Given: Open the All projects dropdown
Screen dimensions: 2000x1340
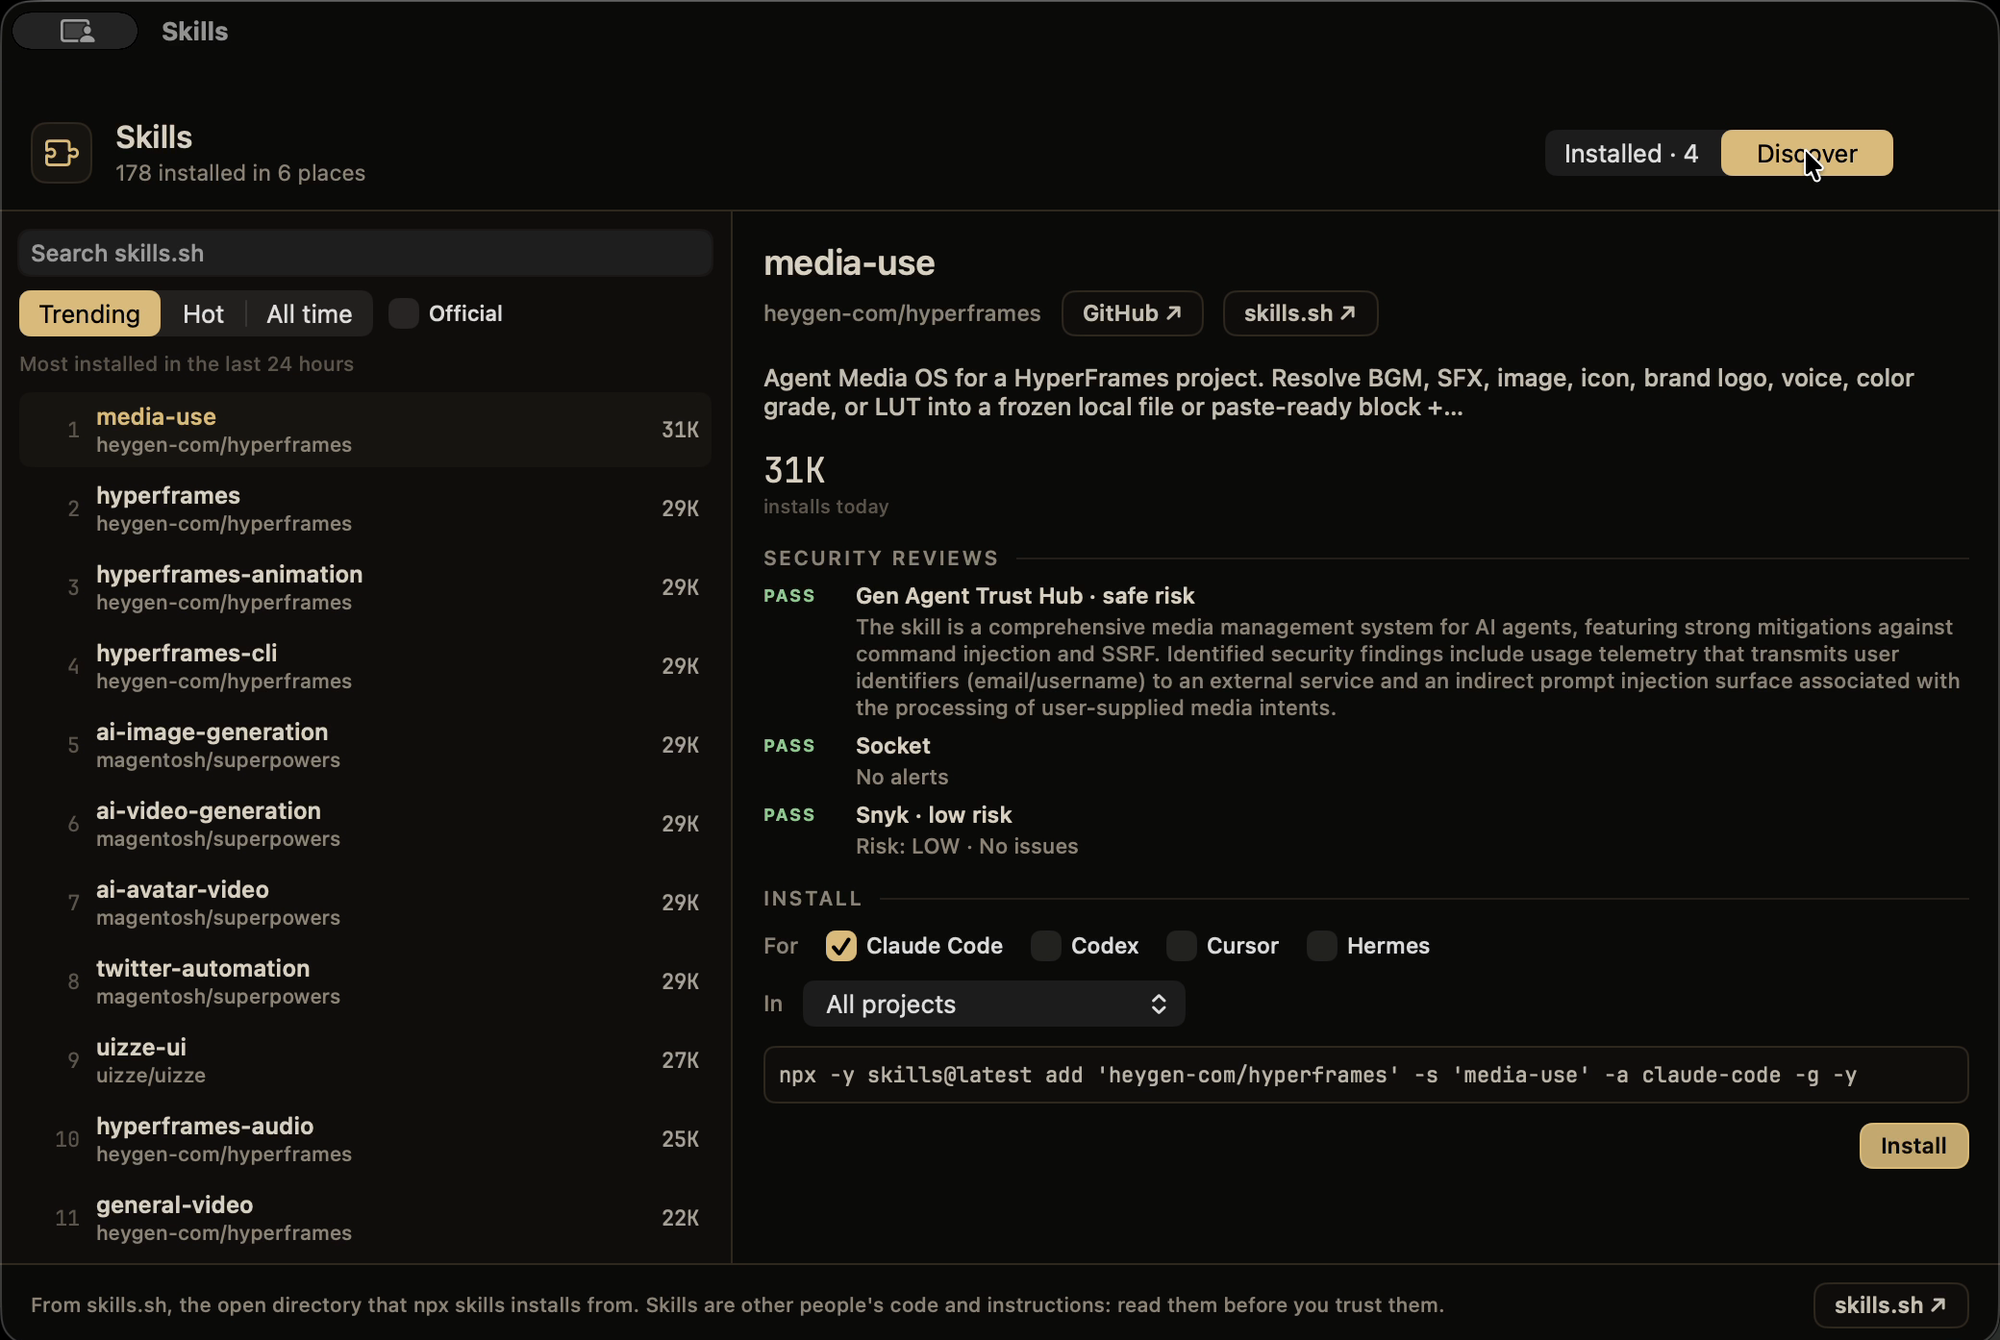Looking at the screenshot, I should pyautogui.click(x=994, y=1004).
